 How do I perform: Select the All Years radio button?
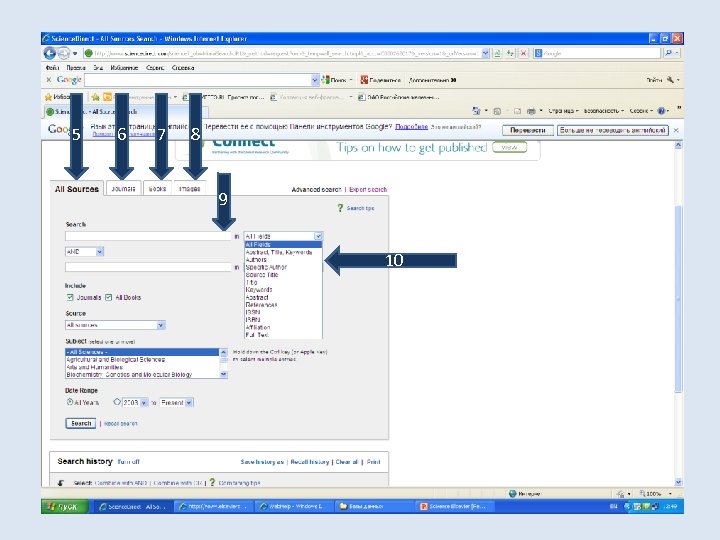tap(70, 402)
